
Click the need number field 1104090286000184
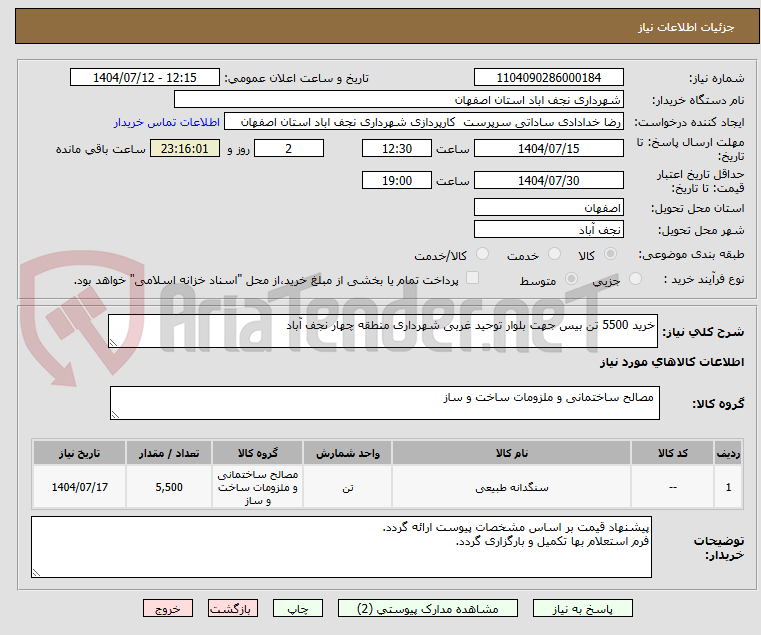pos(548,78)
